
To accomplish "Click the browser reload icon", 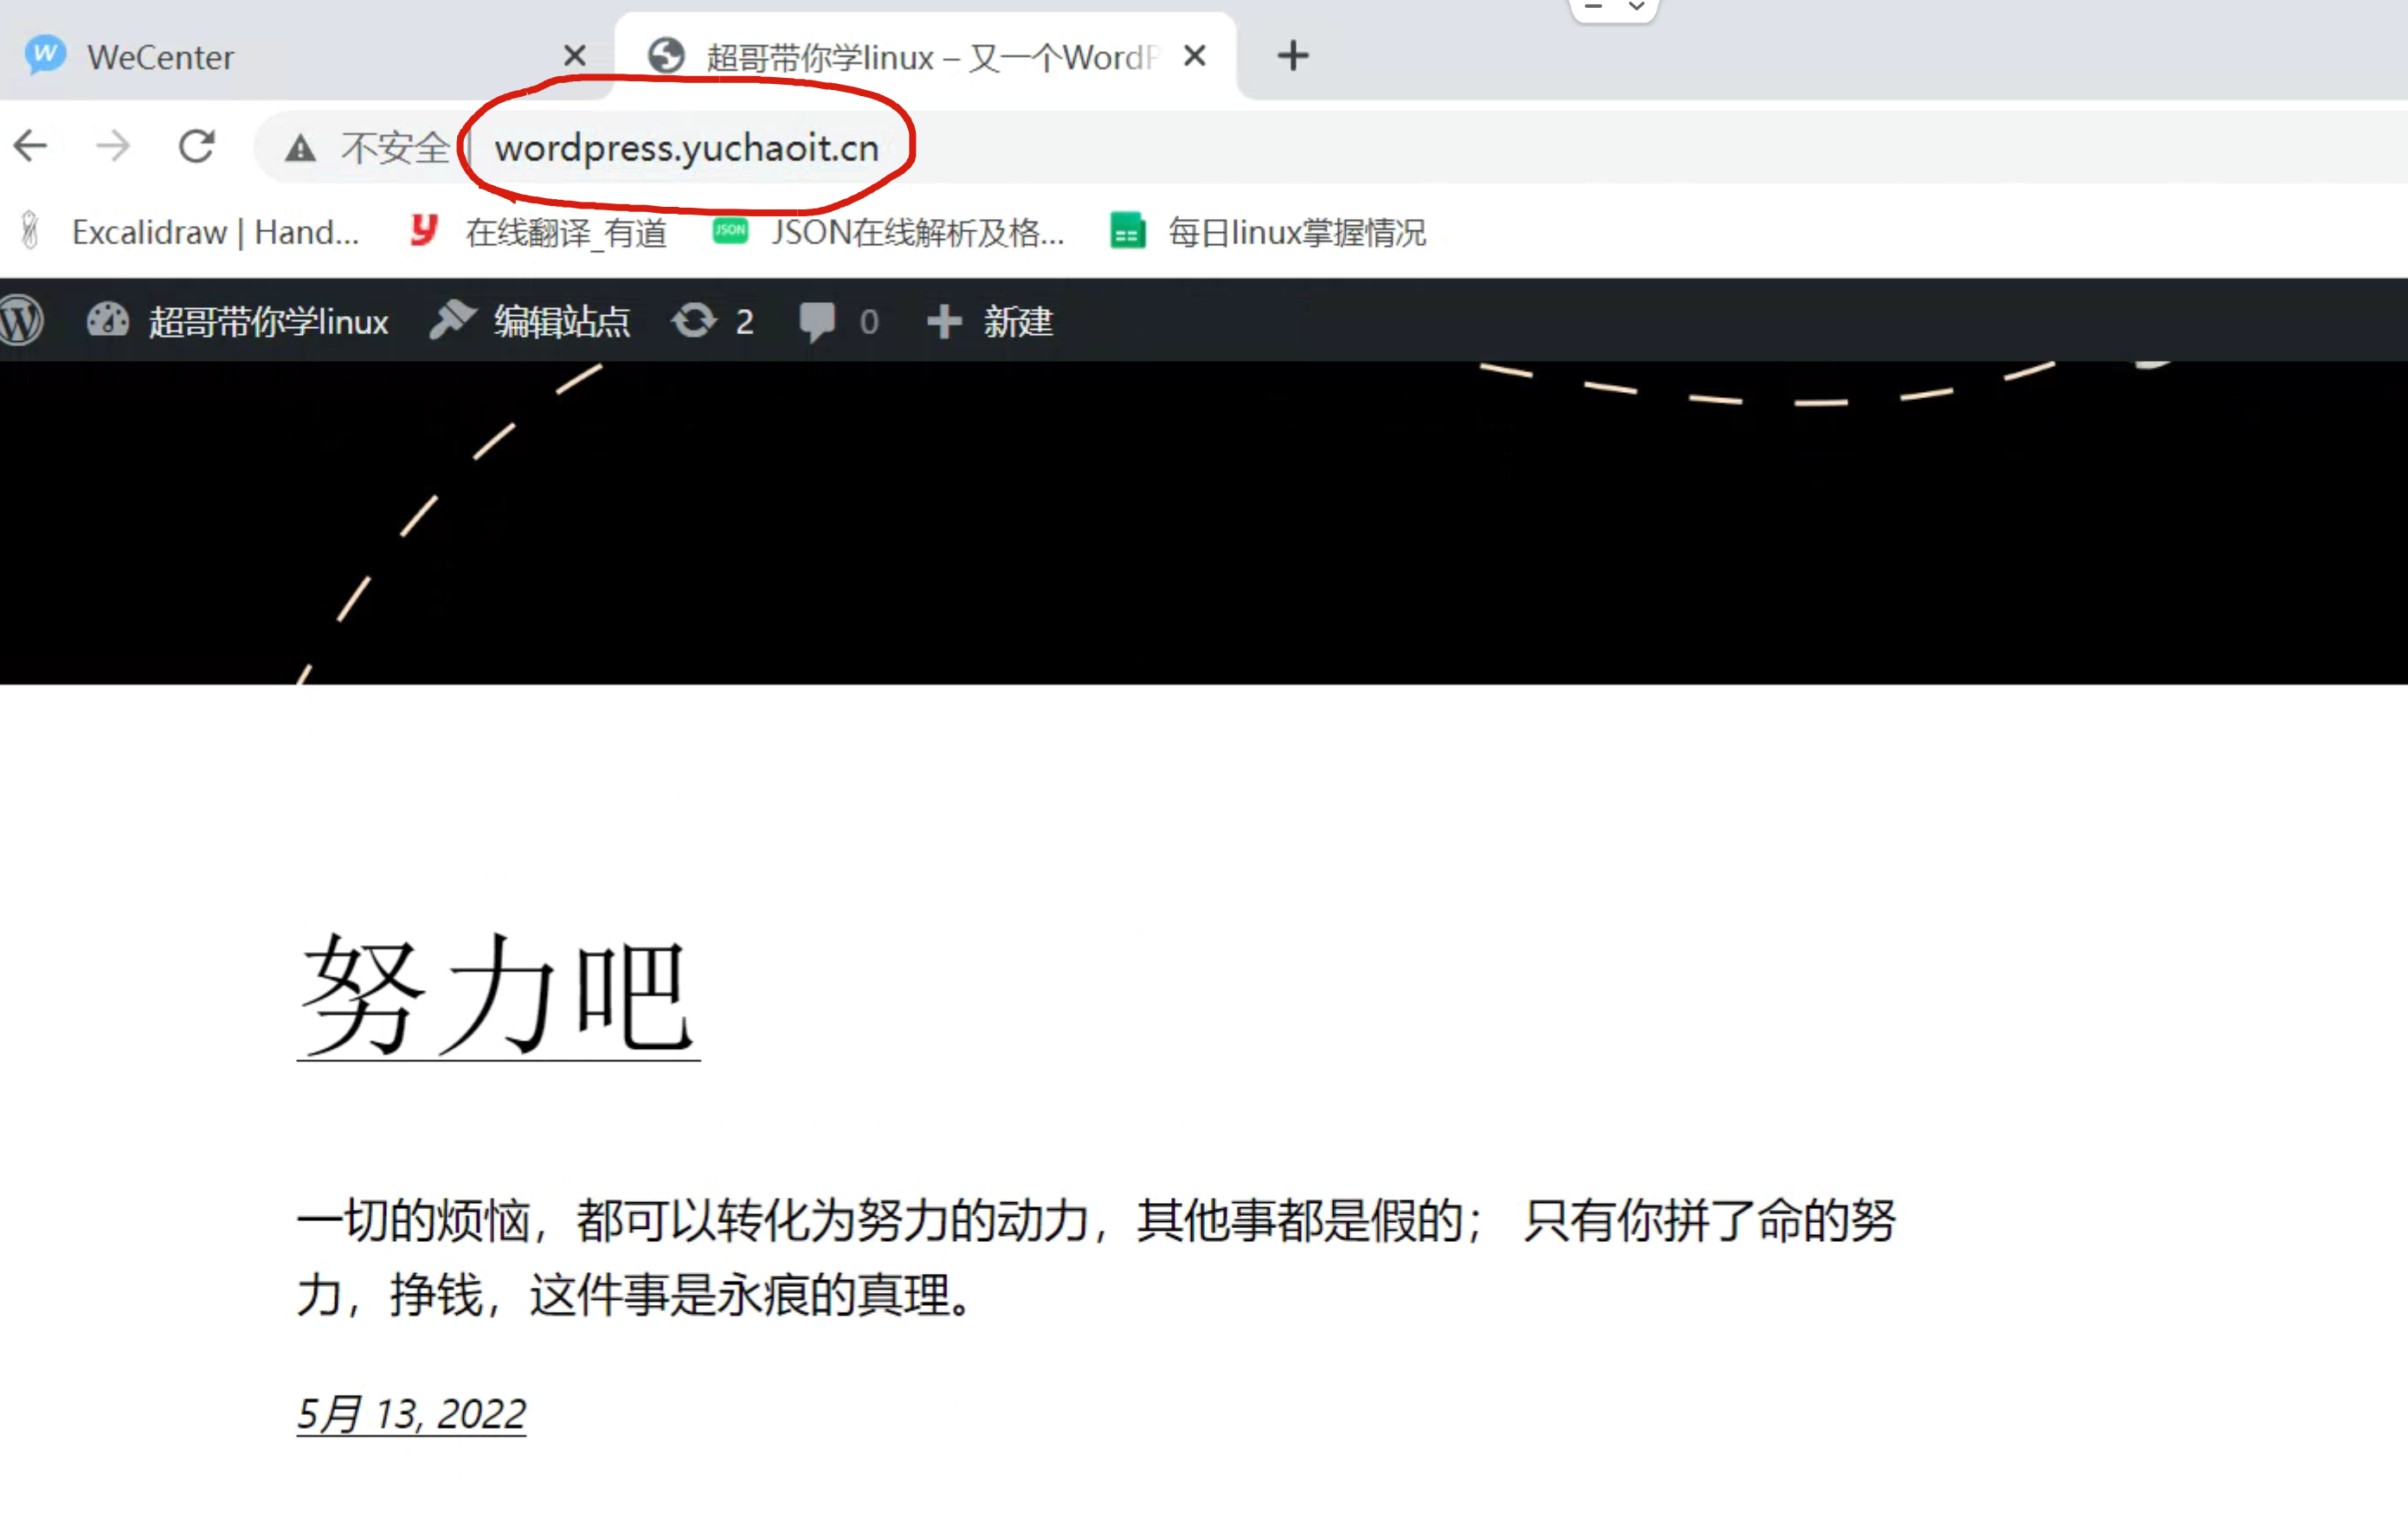I will (196, 145).
